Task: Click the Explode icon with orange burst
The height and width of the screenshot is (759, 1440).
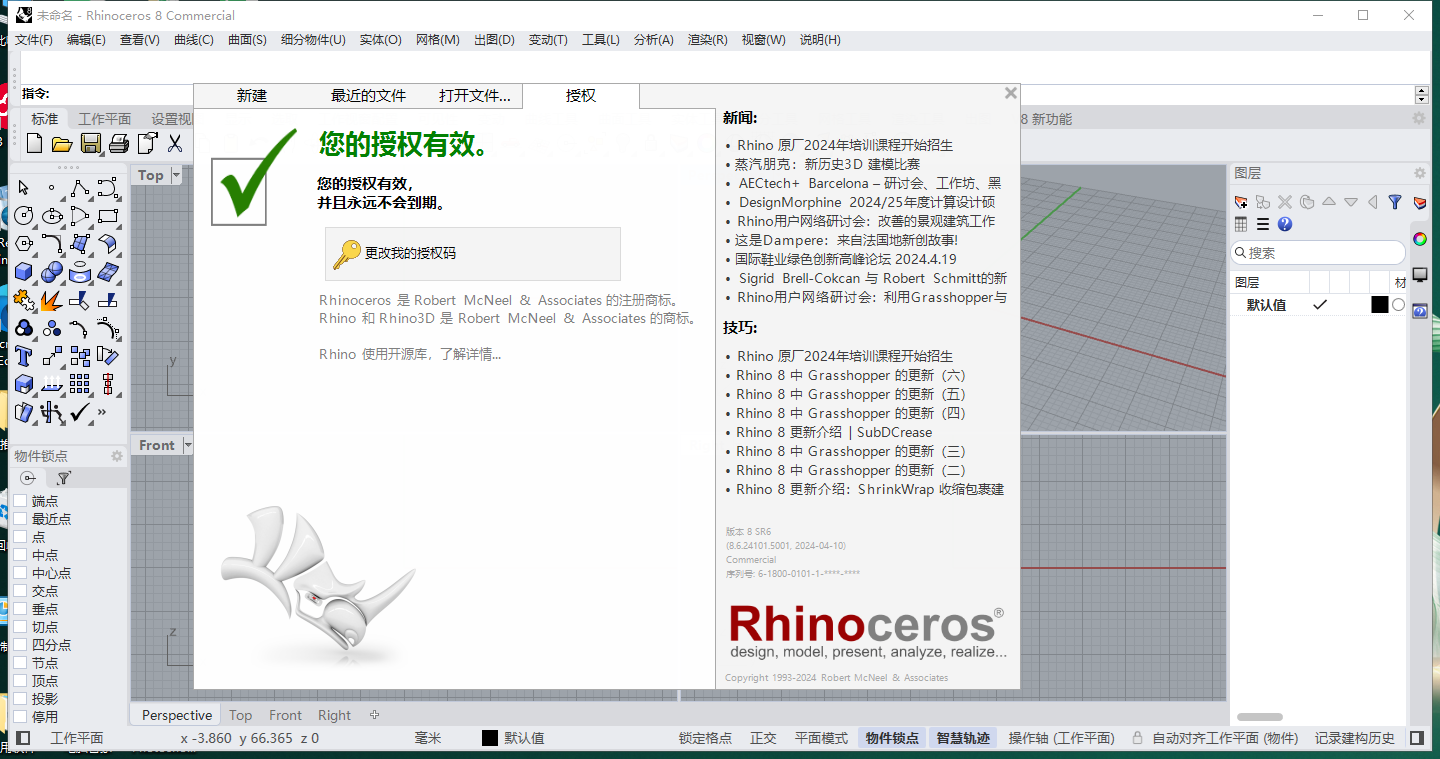Action: [x=52, y=300]
